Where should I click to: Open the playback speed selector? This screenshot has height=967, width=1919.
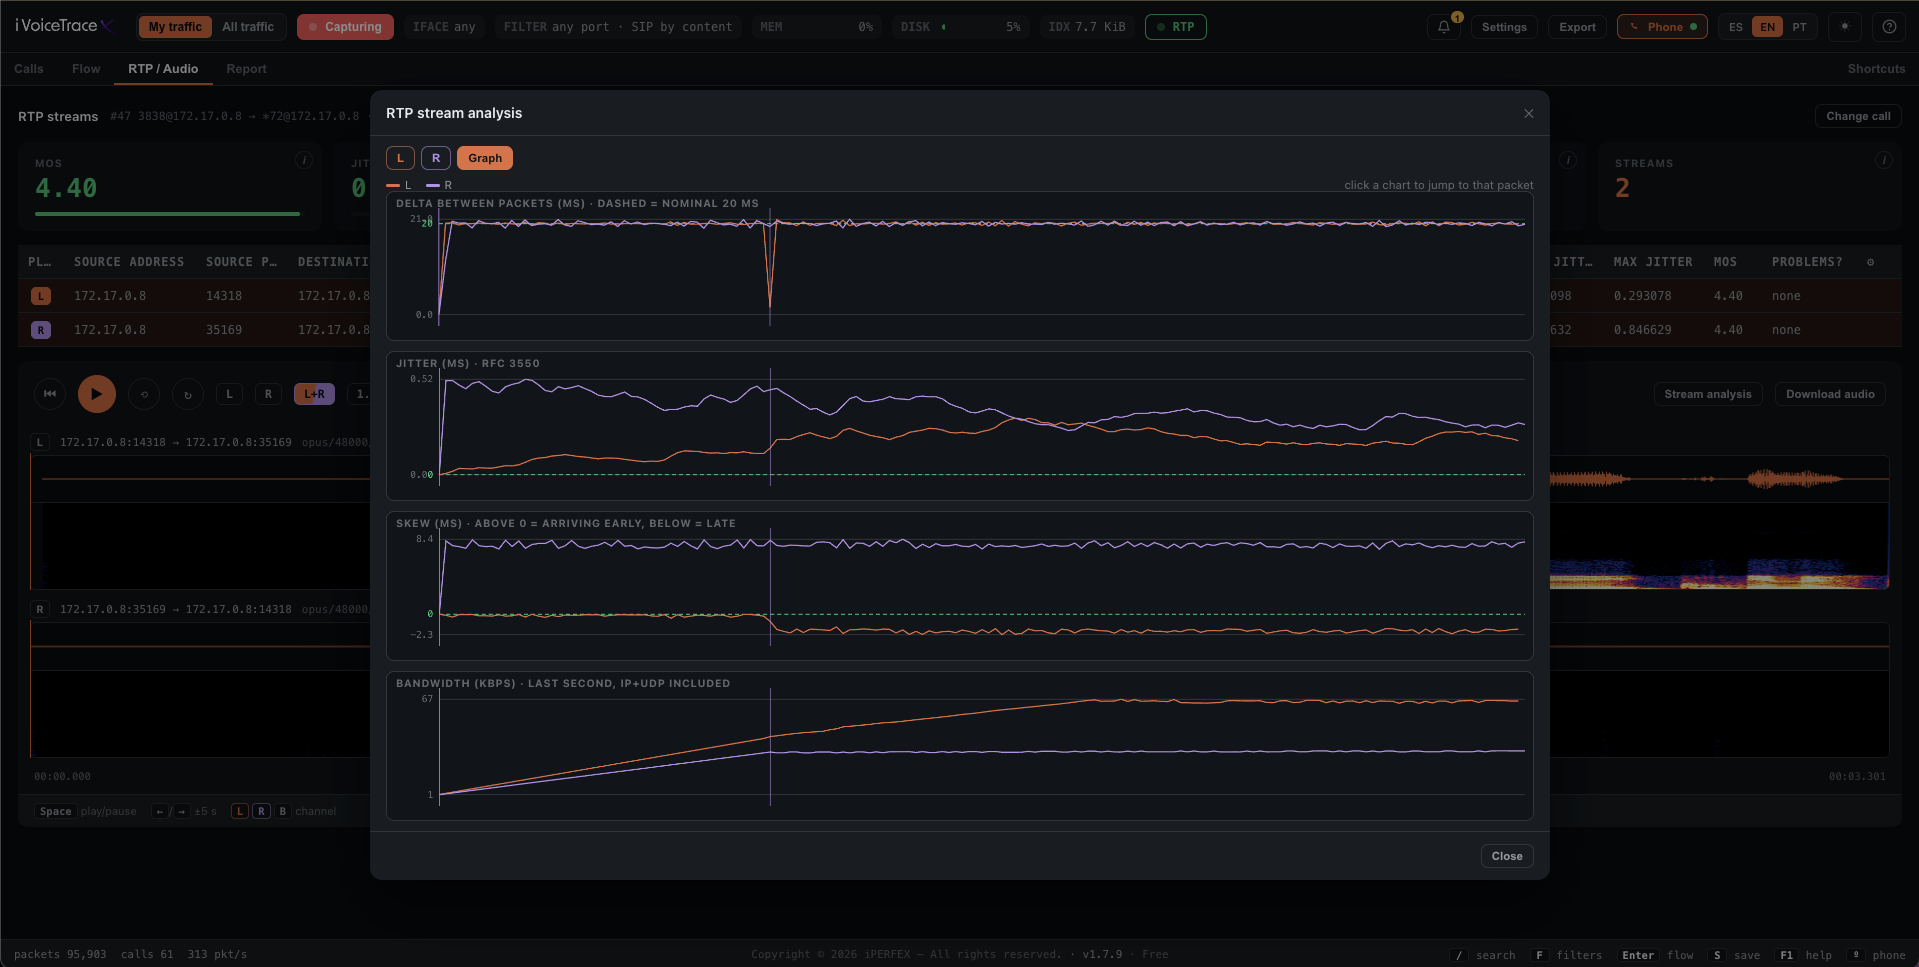(x=360, y=394)
